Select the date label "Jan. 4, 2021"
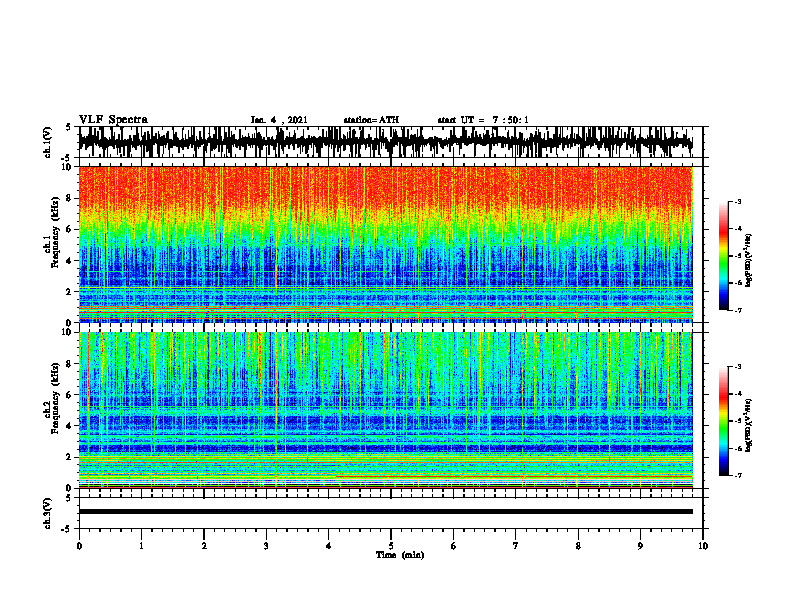792x612 pixels. pos(279,120)
